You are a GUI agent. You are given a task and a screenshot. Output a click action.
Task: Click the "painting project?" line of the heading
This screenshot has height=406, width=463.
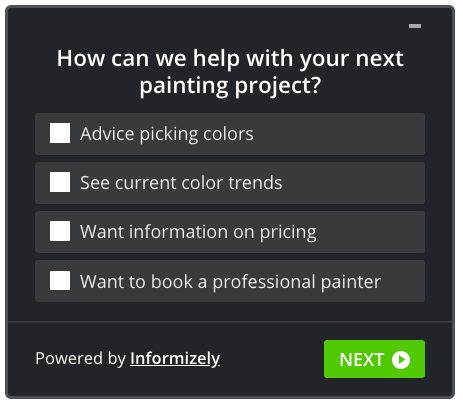point(230,86)
